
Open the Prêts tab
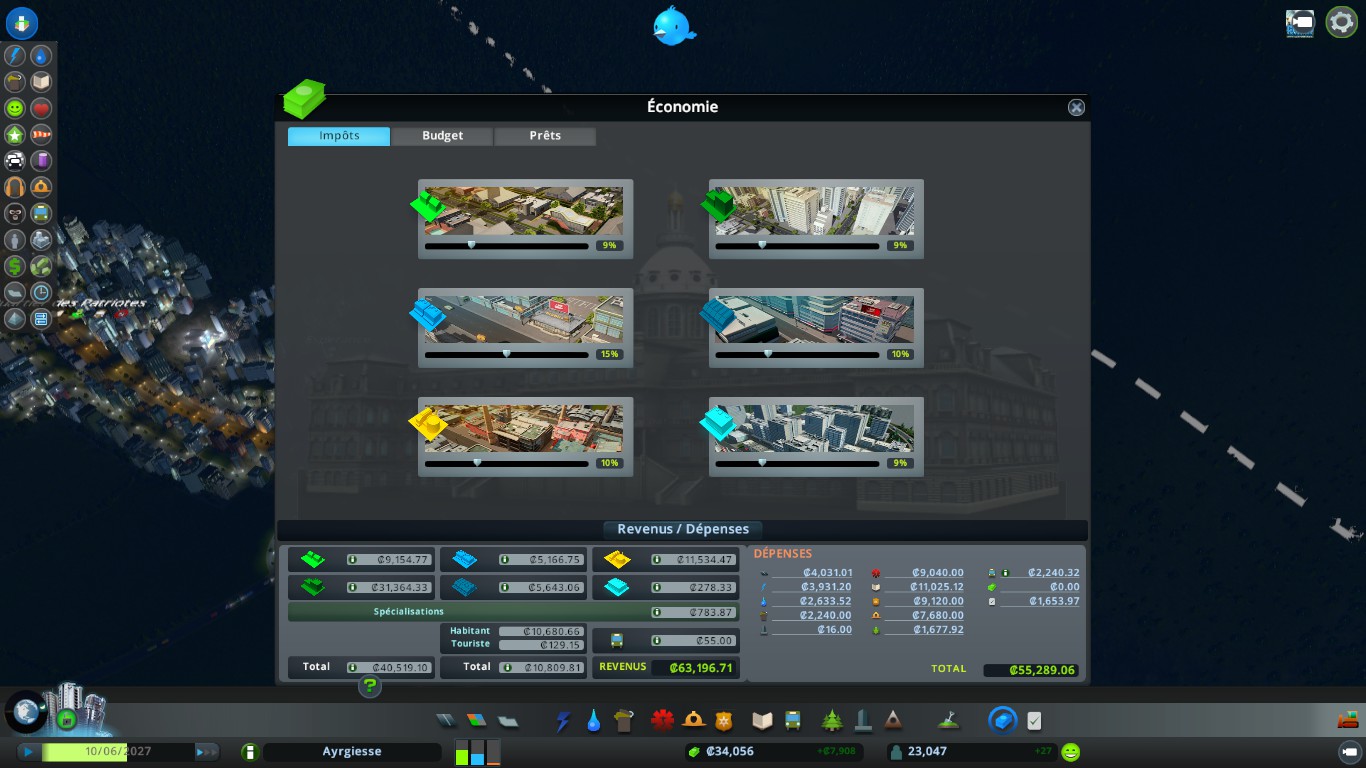[x=545, y=136]
